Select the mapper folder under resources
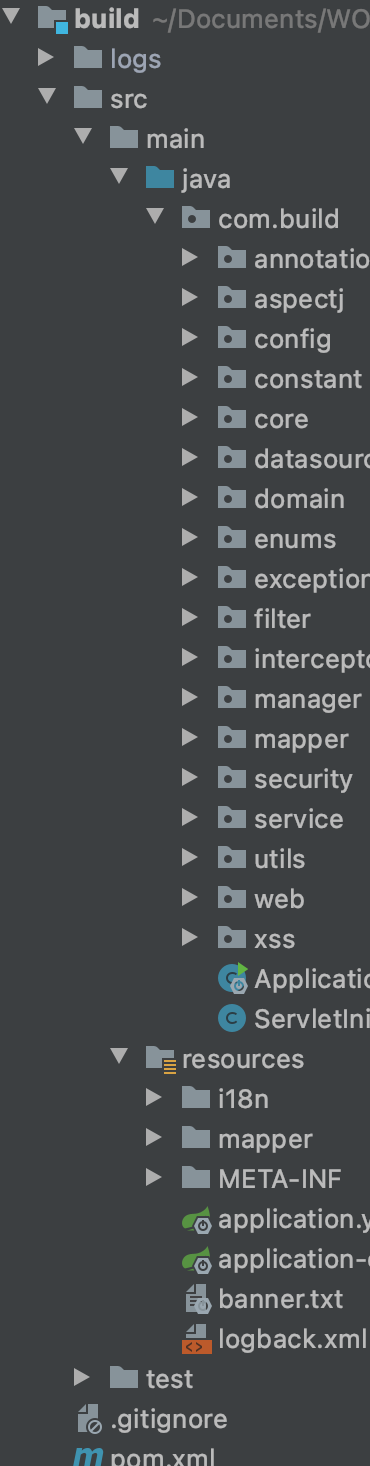This screenshot has width=370, height=1466. click(x=265, y=1139)
